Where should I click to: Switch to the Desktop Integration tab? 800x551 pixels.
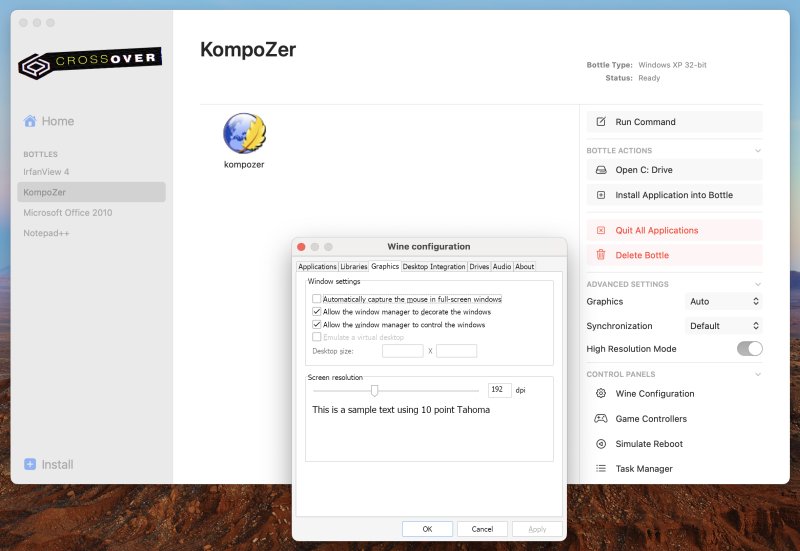pos(434,267)
